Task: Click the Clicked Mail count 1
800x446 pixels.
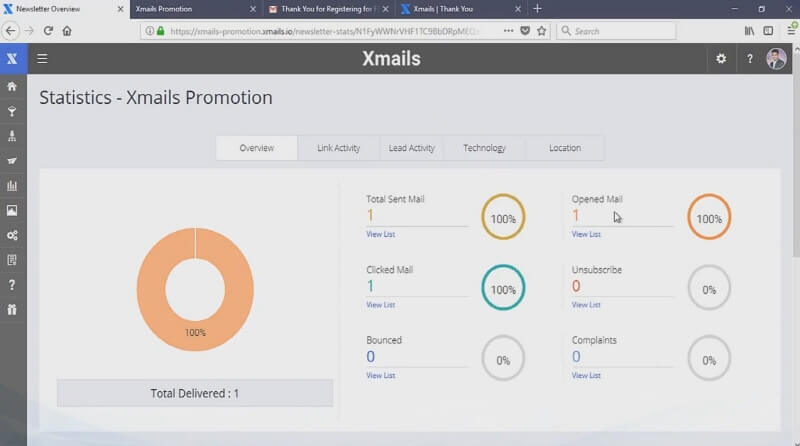Action: [370, 286]
